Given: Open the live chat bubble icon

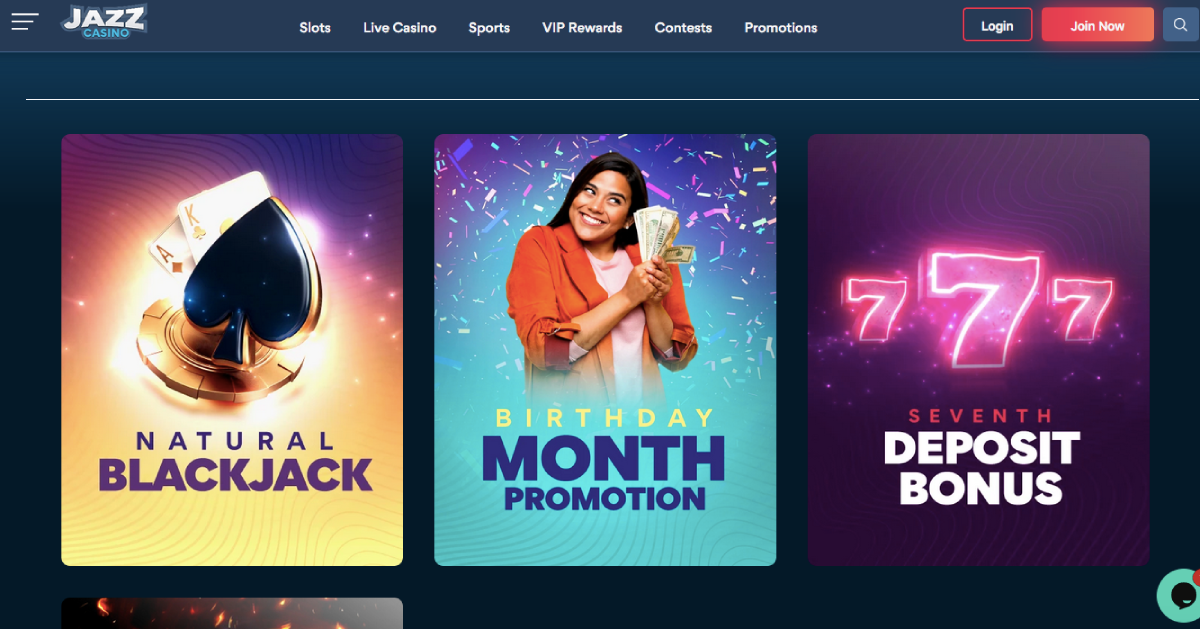Looking at the screenshot, I should [x=1180, y=595].
